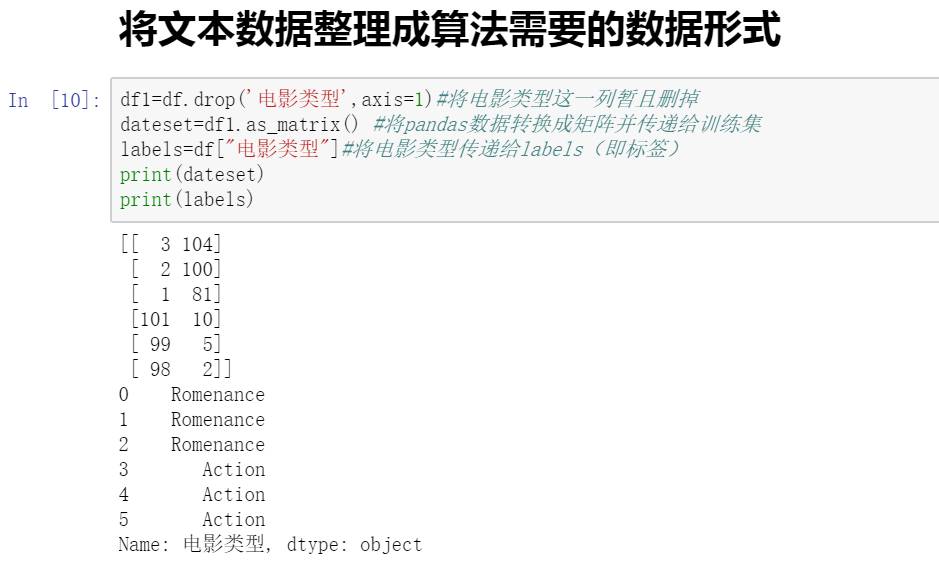
Task: Click output row [ 3 104]
Action: [171, 244]
